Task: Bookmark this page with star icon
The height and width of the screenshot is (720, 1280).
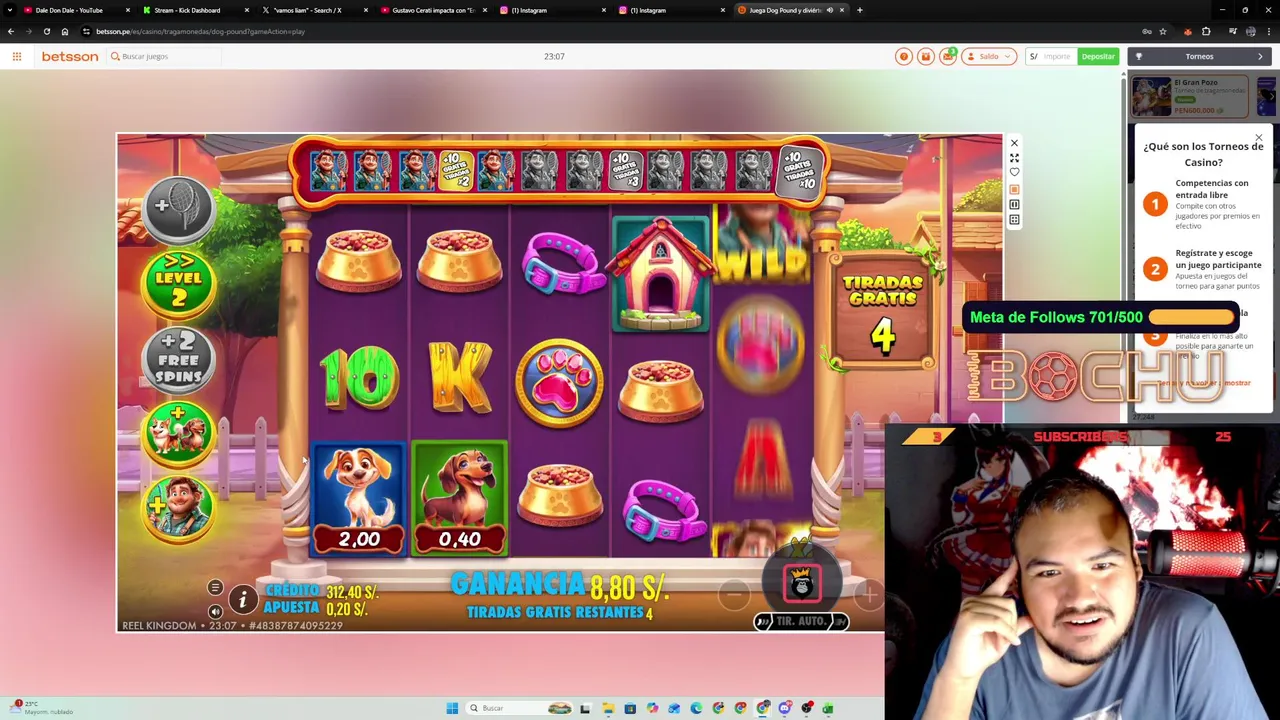Action: pyautogui.click(x=1162, y=31)
